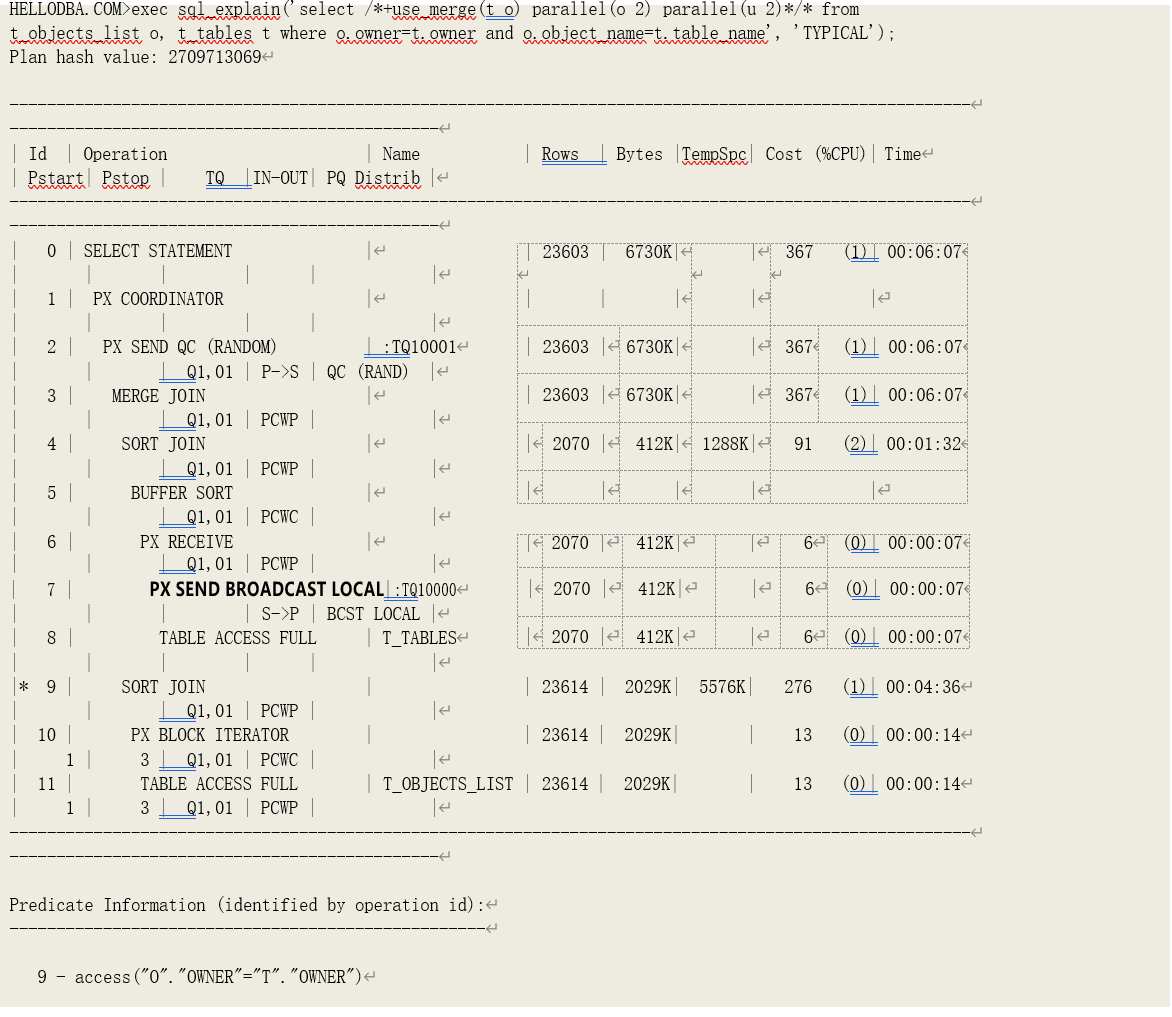Click the PX COORDINATOR operation row

point(158,299)
